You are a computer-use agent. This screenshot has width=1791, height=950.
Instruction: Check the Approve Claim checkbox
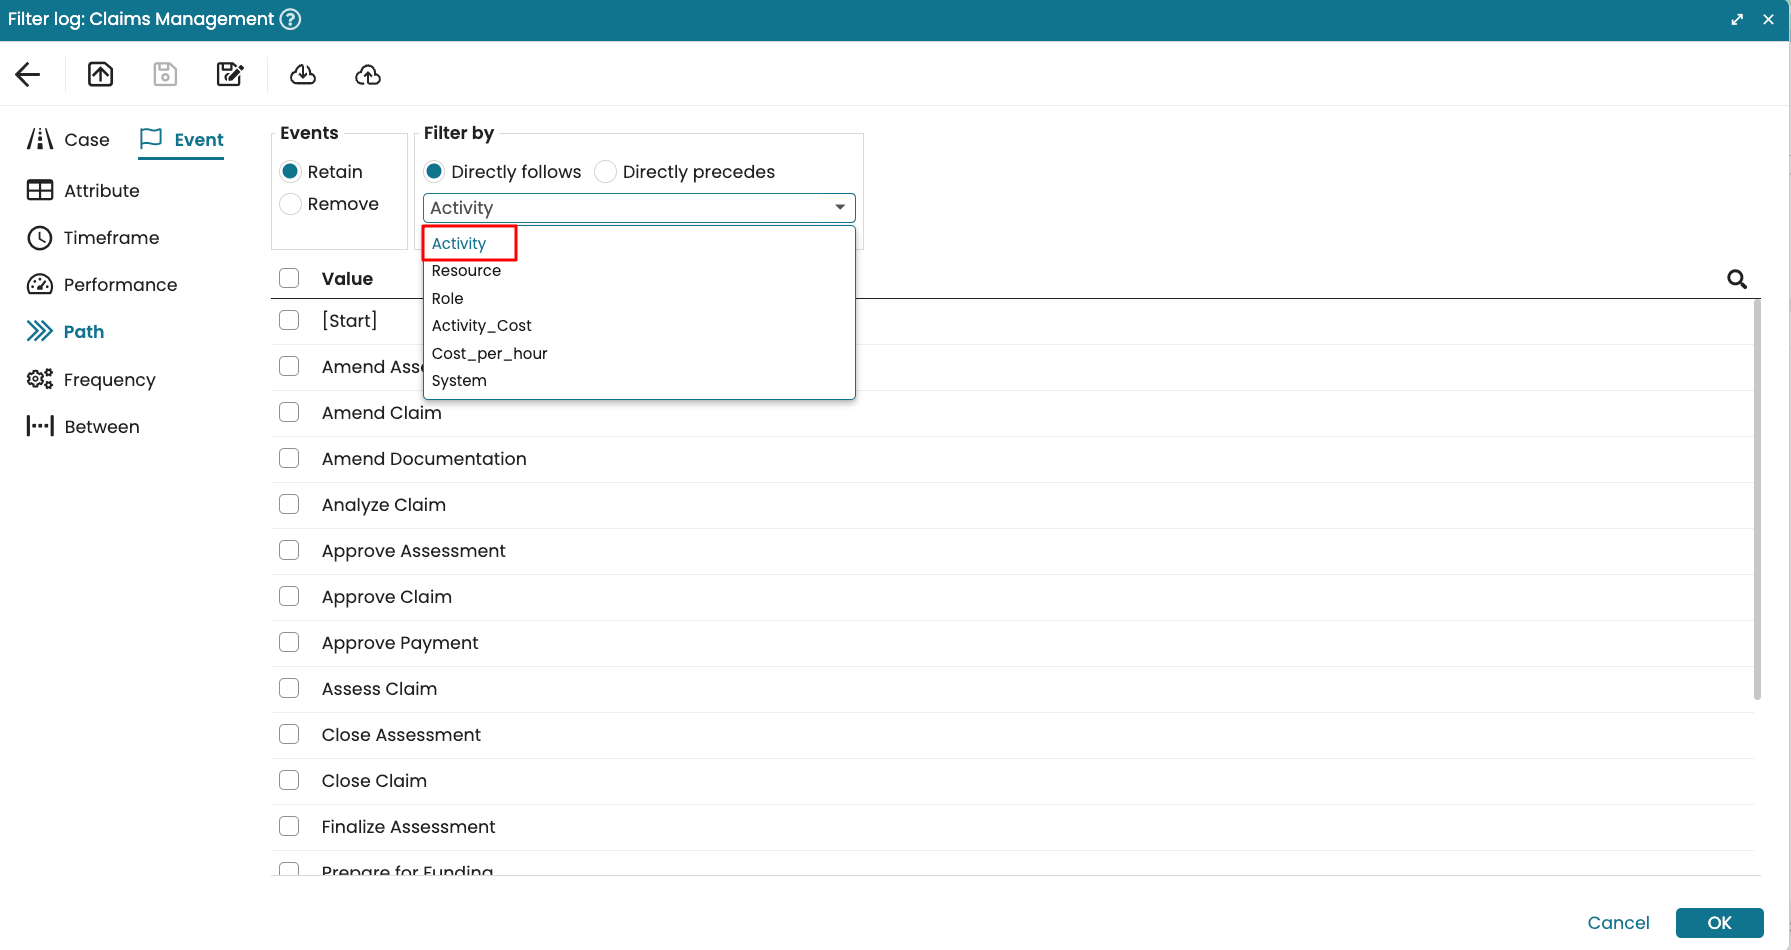289,597
